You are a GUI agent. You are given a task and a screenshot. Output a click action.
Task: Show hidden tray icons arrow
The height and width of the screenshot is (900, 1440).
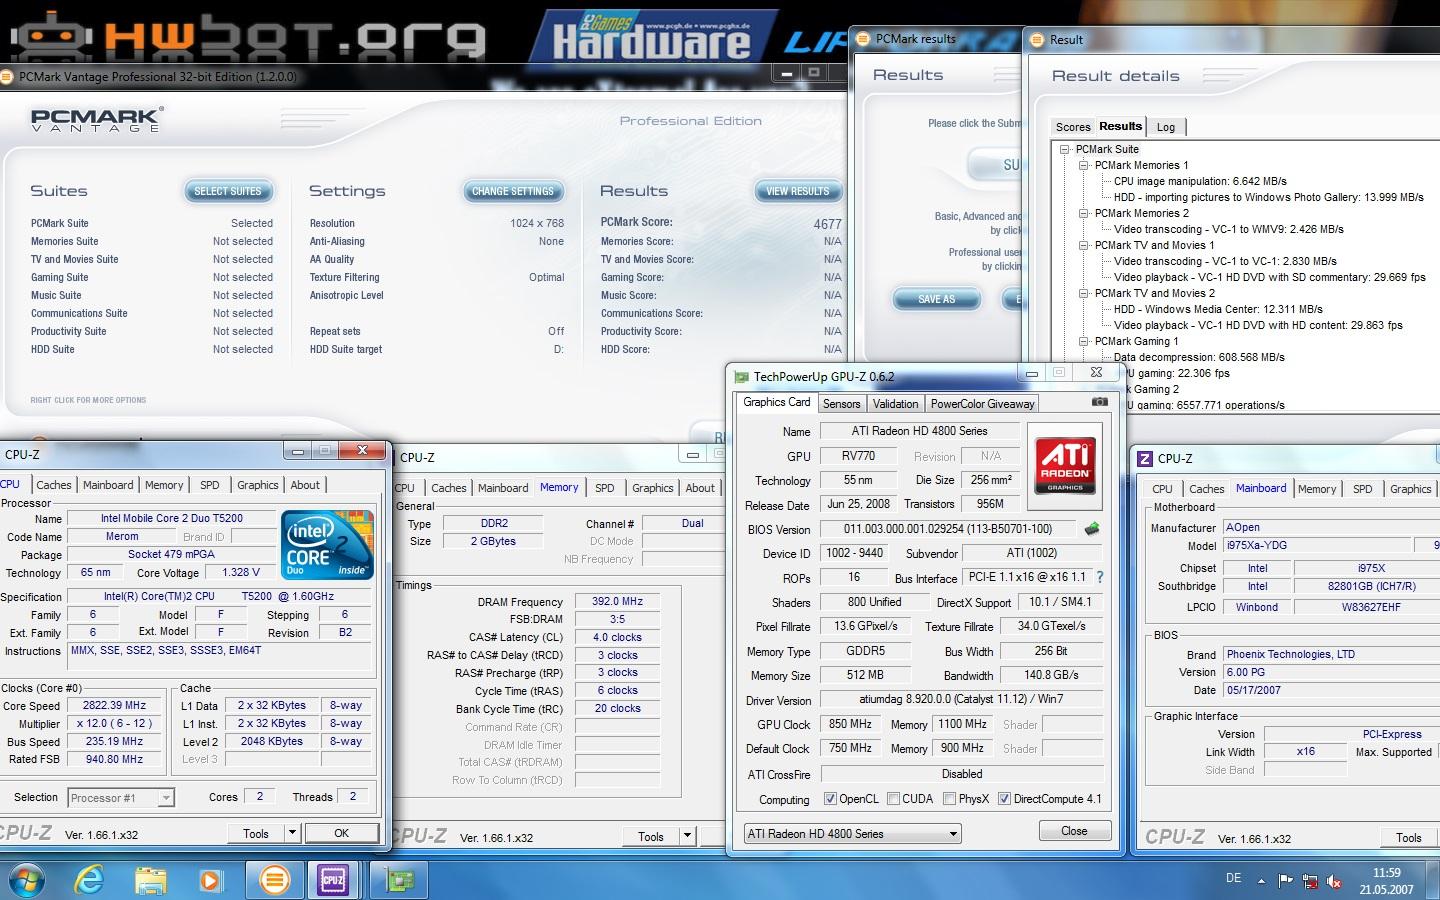click(1261, 881)
